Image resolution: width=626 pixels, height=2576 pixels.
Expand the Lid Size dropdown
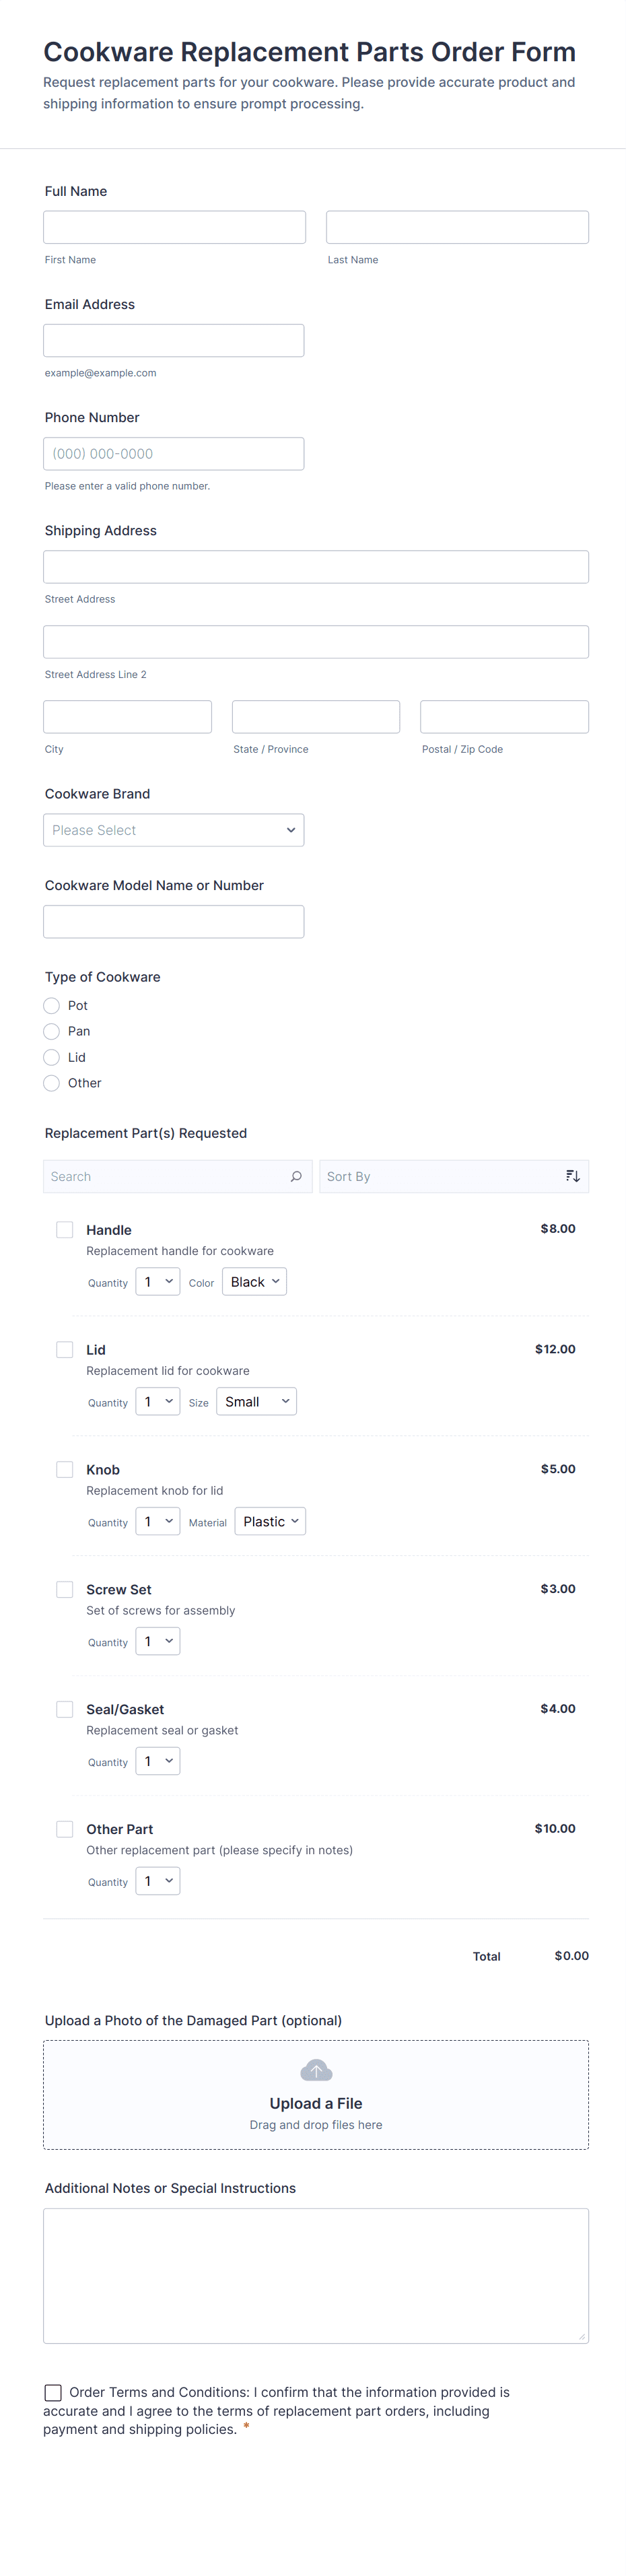click(257, 1402)
